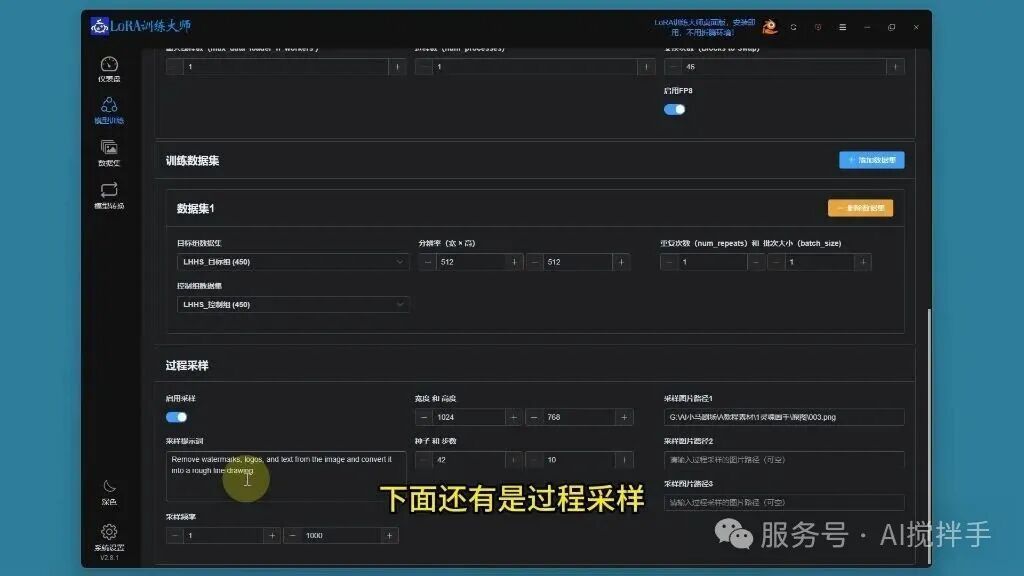Increase dataset resolution height 512

click(x=621, y=262)
